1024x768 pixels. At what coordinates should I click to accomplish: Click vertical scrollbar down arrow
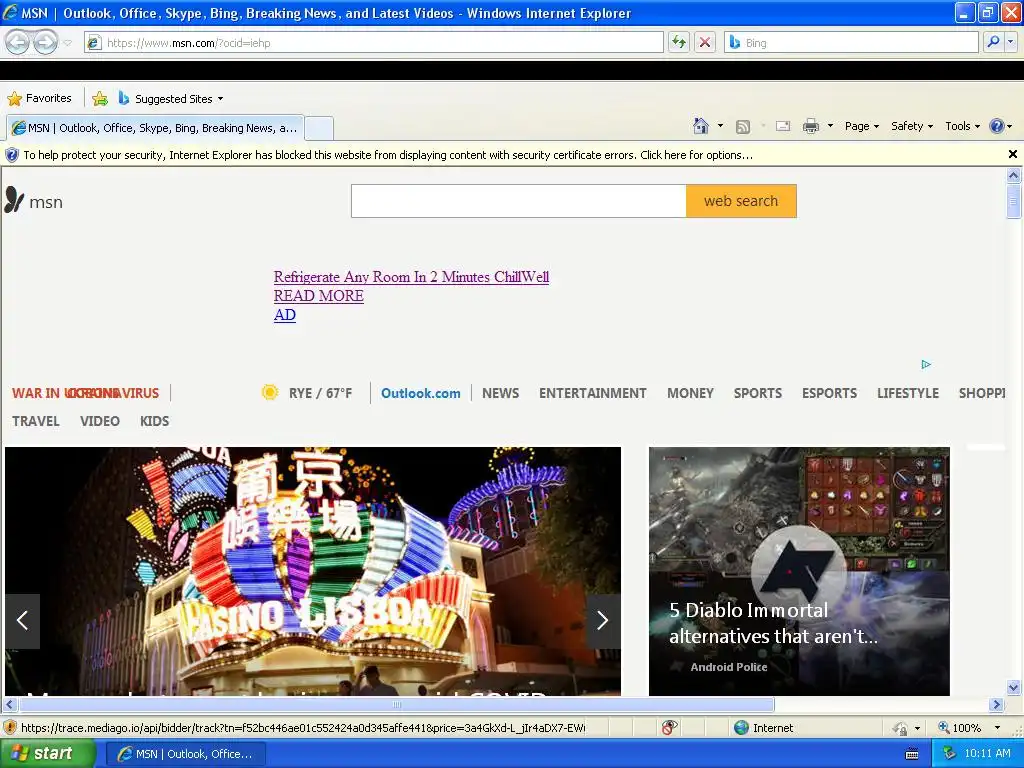coord(1014,687)
